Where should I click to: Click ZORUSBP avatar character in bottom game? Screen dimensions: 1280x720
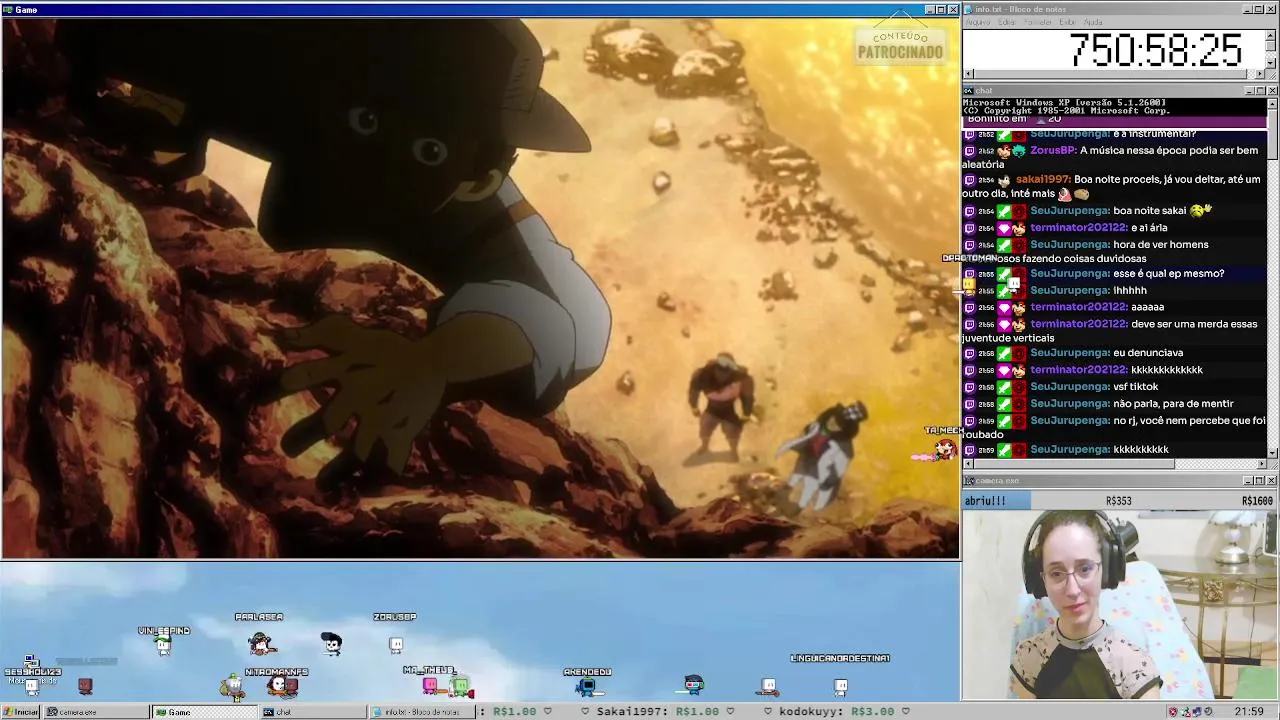(x=396, y=645)
